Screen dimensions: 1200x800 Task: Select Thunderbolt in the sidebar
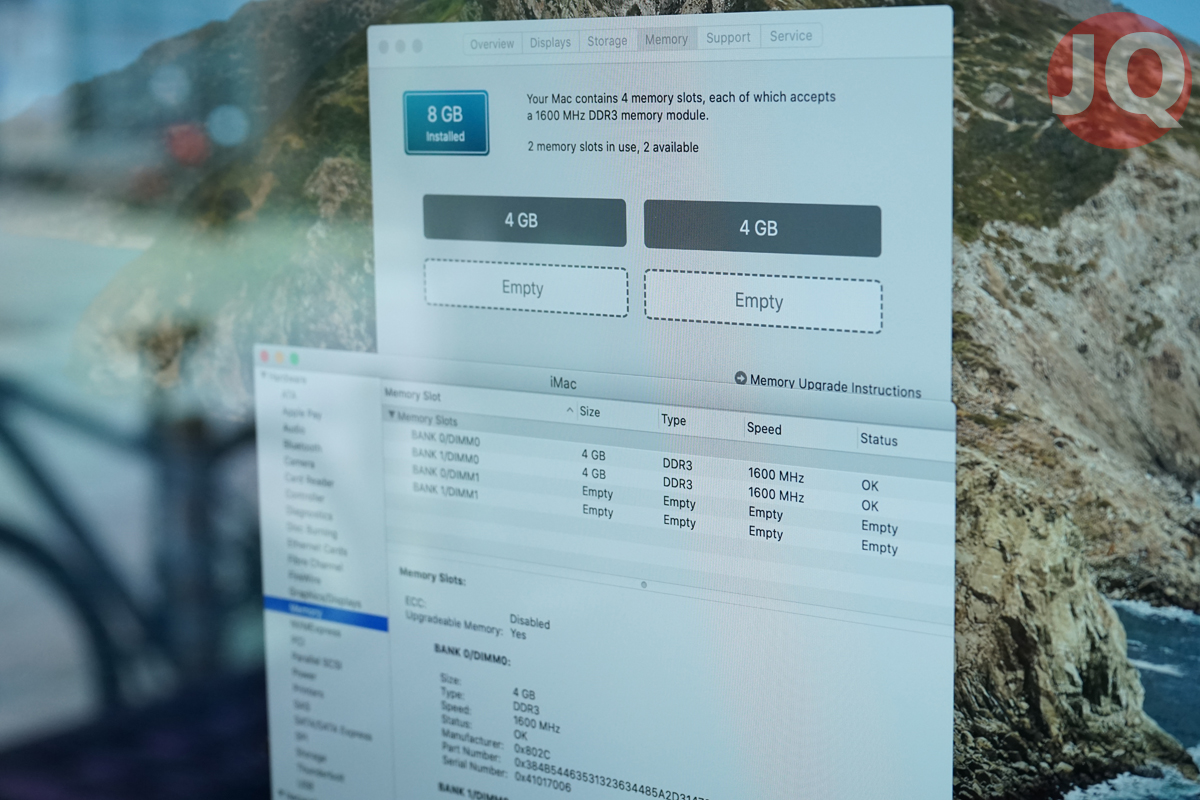[x=319, y=775]
